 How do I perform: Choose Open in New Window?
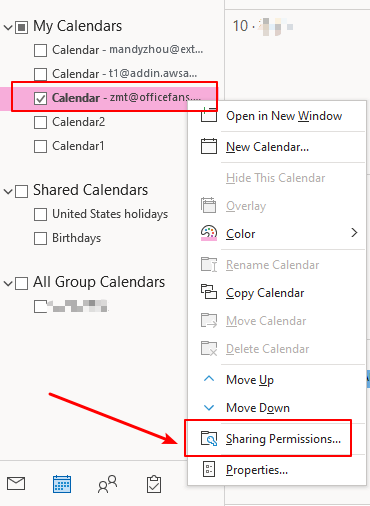(x=284, y=116)
